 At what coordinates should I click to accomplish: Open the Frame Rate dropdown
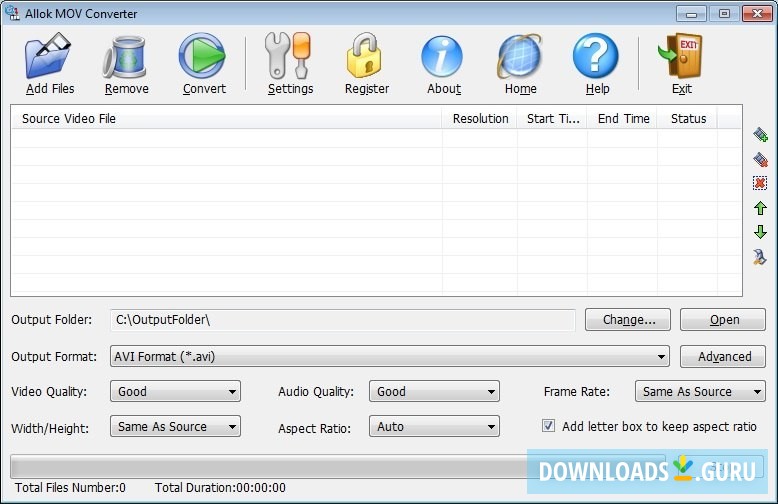(x=700, y=391)
